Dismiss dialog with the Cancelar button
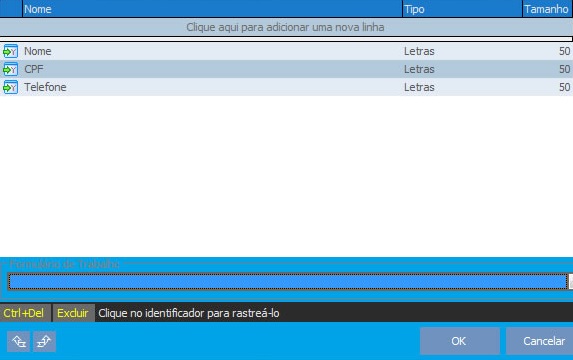Viewport: 573px width, 360px height. click(540, 341)
